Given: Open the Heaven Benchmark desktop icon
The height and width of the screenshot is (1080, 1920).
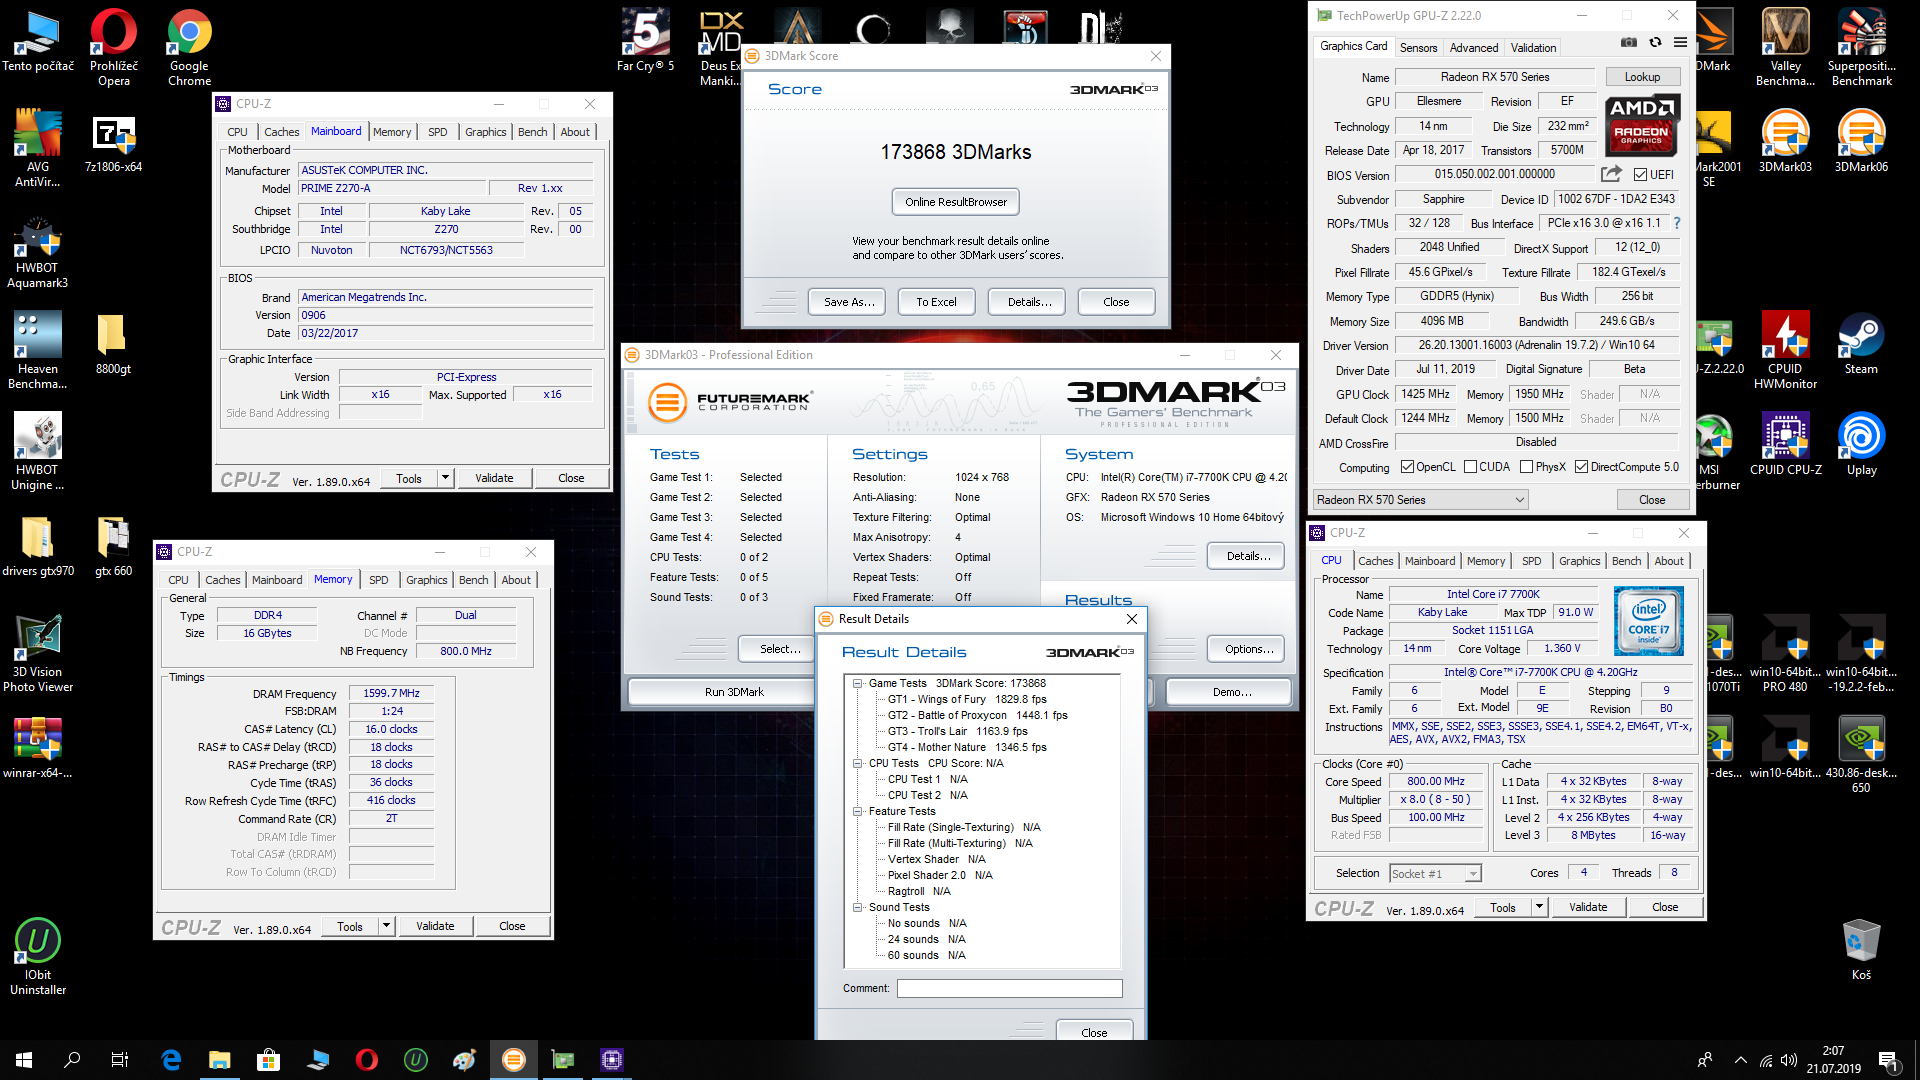Looking at the screenshot, I should point(37,350).
